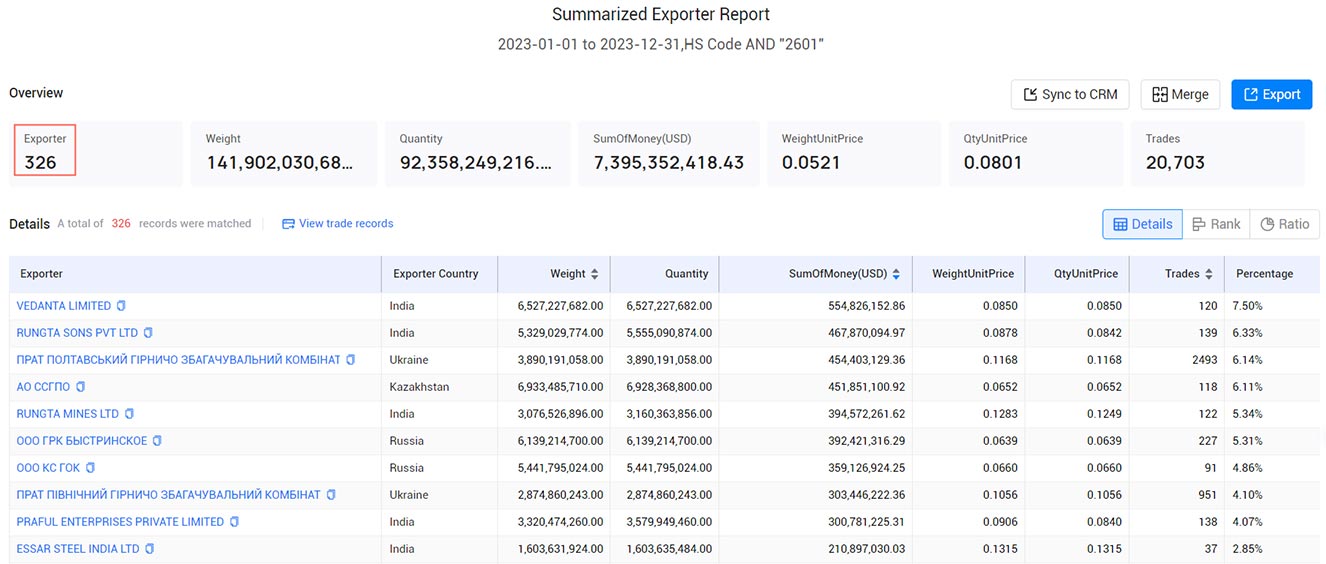The height and width of the screenshot is (564, 1326).
Task: Copy icon beside ПРАТ ПІВНІЧНИЙ exporter
Action: pyautogui.click(x=331, y=495)
